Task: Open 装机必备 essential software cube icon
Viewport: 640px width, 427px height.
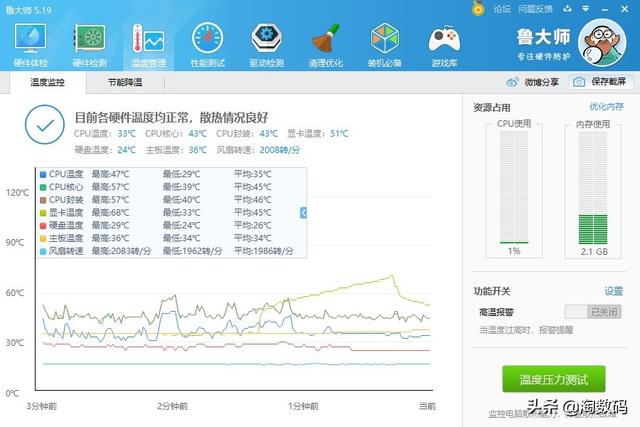Action: click(x=384, y=44)
